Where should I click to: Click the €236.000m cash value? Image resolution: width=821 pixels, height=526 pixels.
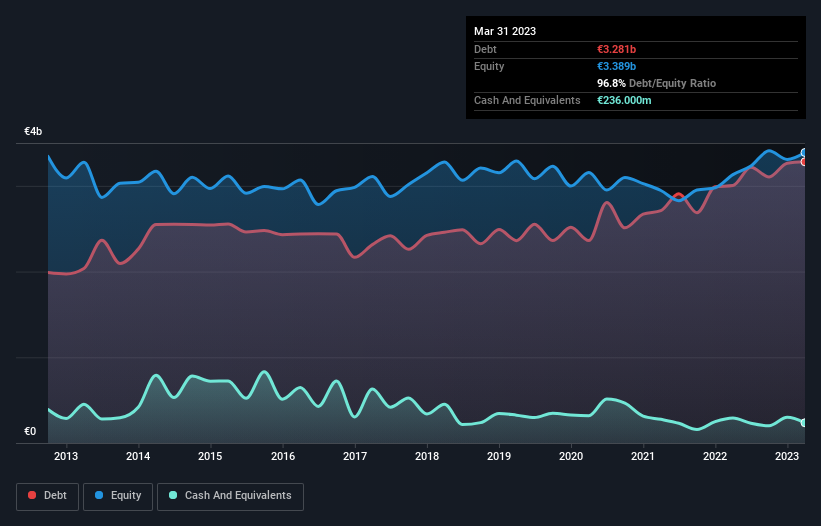[624, 100]
